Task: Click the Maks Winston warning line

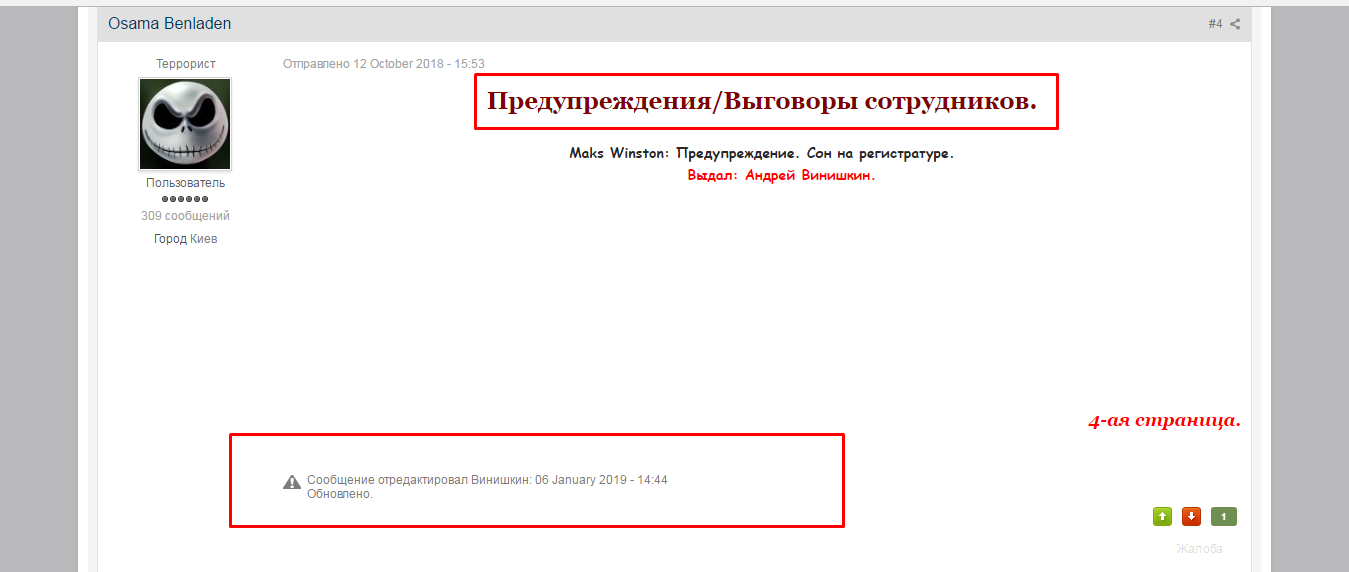Action: click(x=762, y=154)
